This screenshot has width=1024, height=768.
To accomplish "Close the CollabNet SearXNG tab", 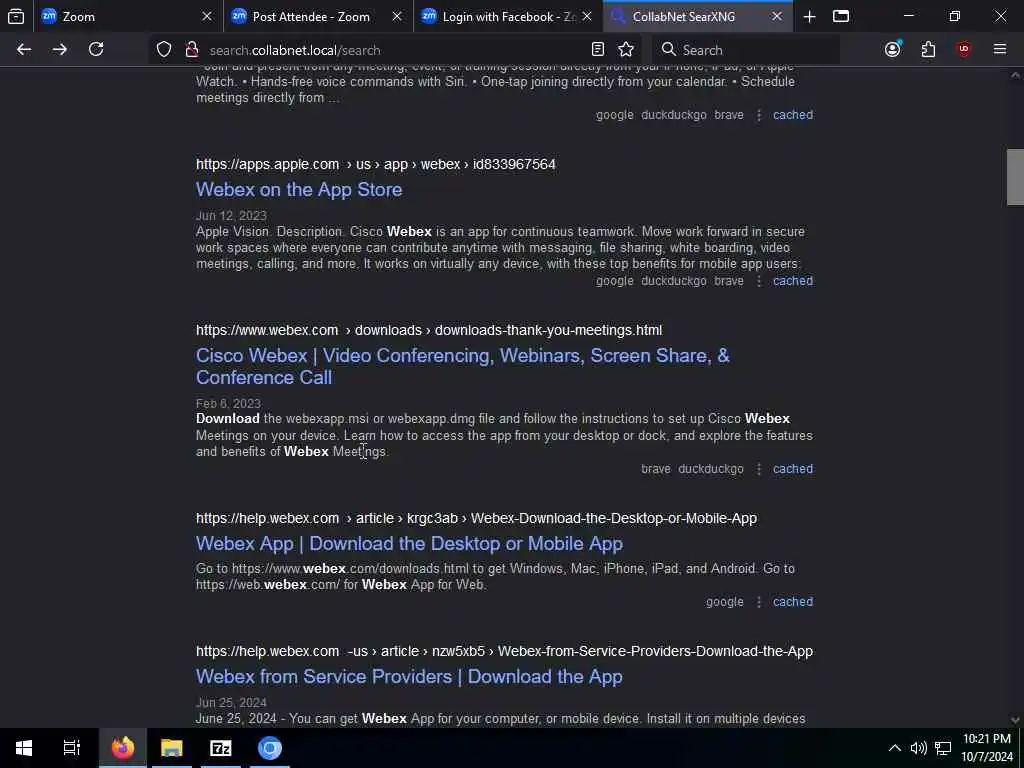I will [x=777, y=17].
